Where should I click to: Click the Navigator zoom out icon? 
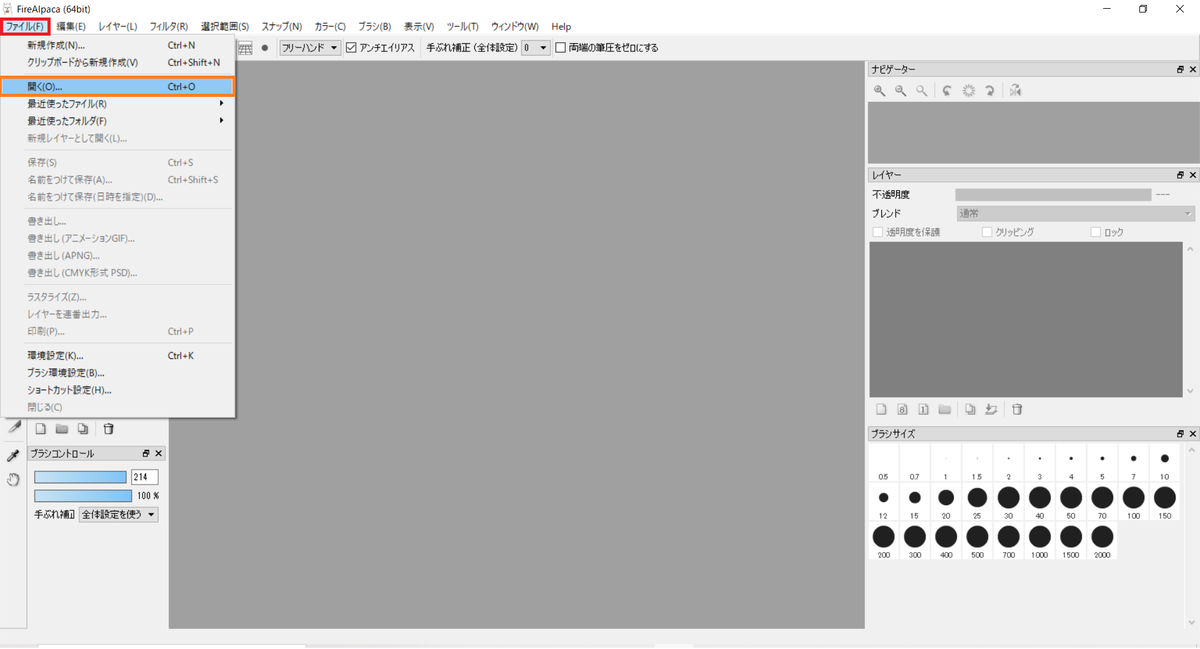tap(901, 90)
